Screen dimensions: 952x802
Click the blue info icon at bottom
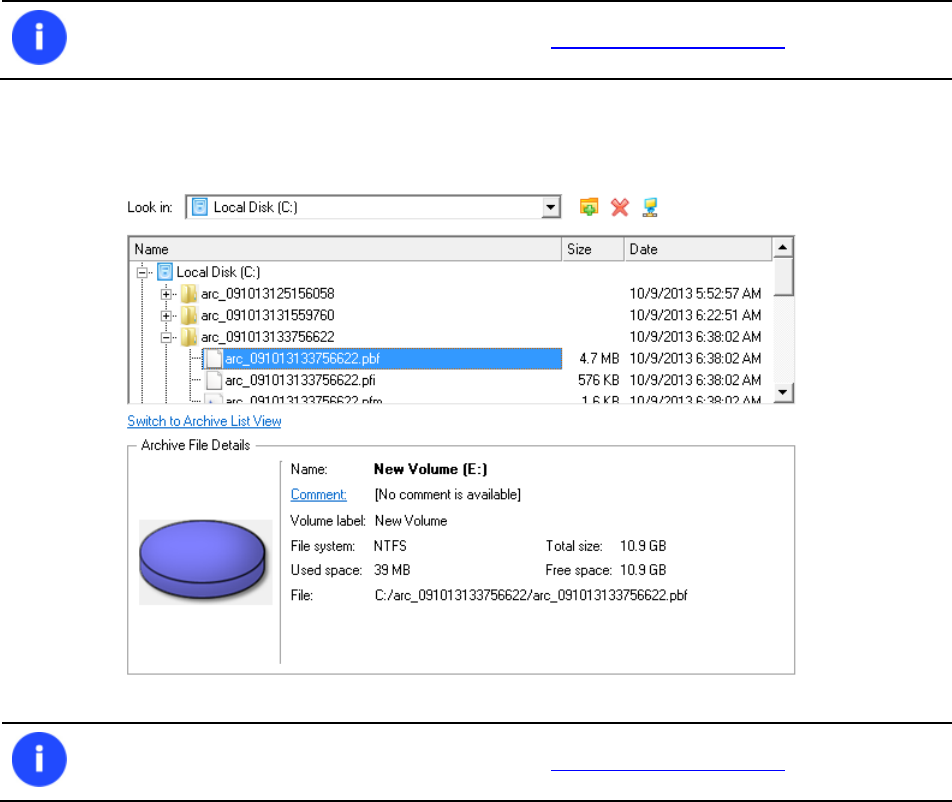[39, 760]
